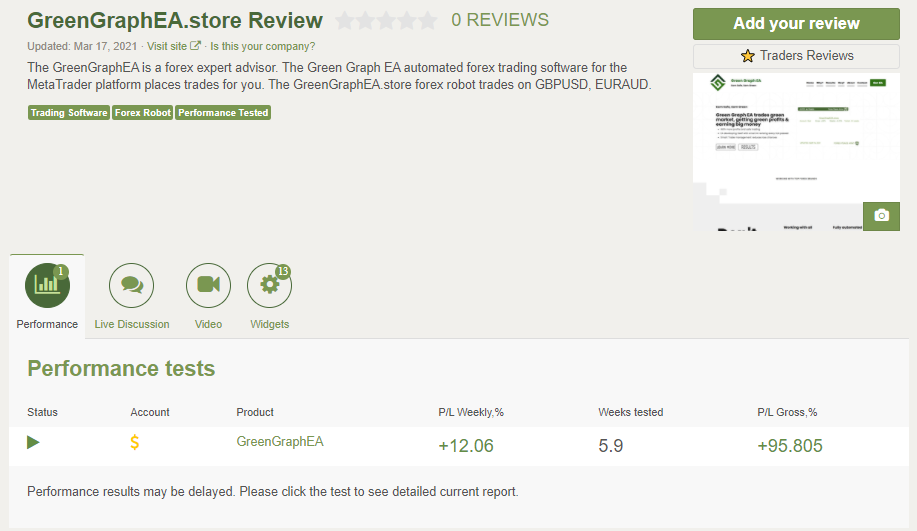Open the Video camera icon

[x=208, y=285]
